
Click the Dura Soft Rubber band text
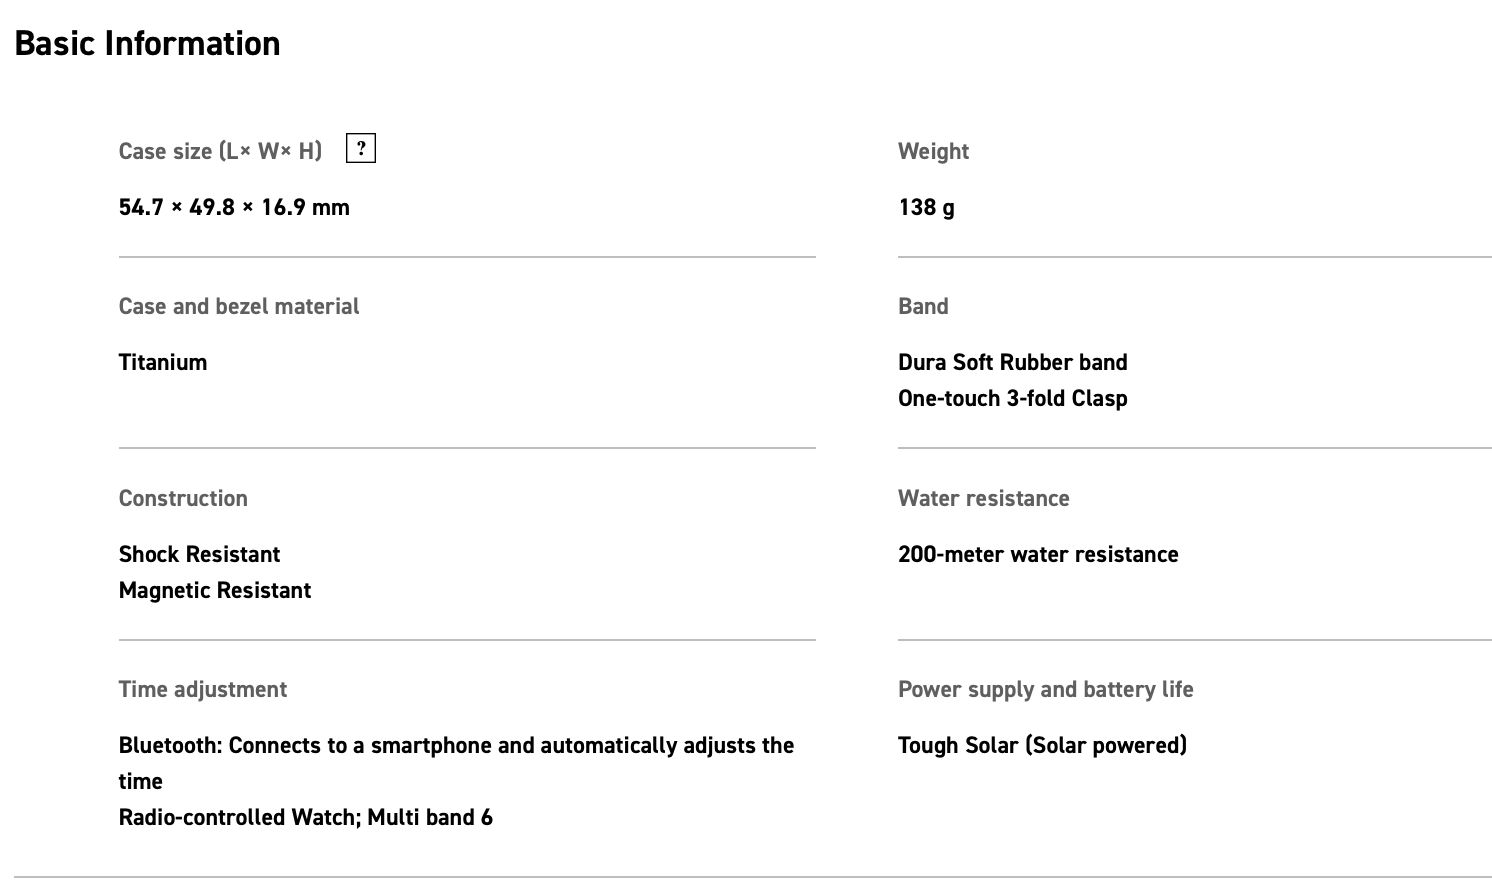[1012, 362]
